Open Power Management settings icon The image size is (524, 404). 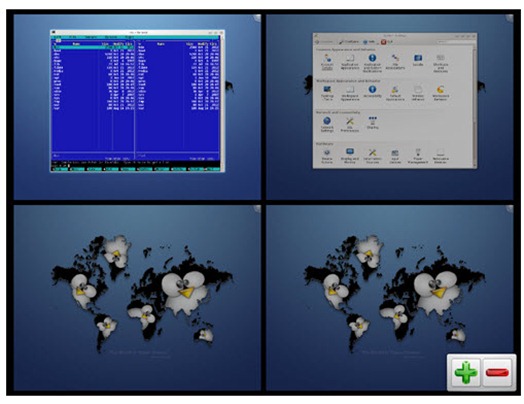(418, 156)
